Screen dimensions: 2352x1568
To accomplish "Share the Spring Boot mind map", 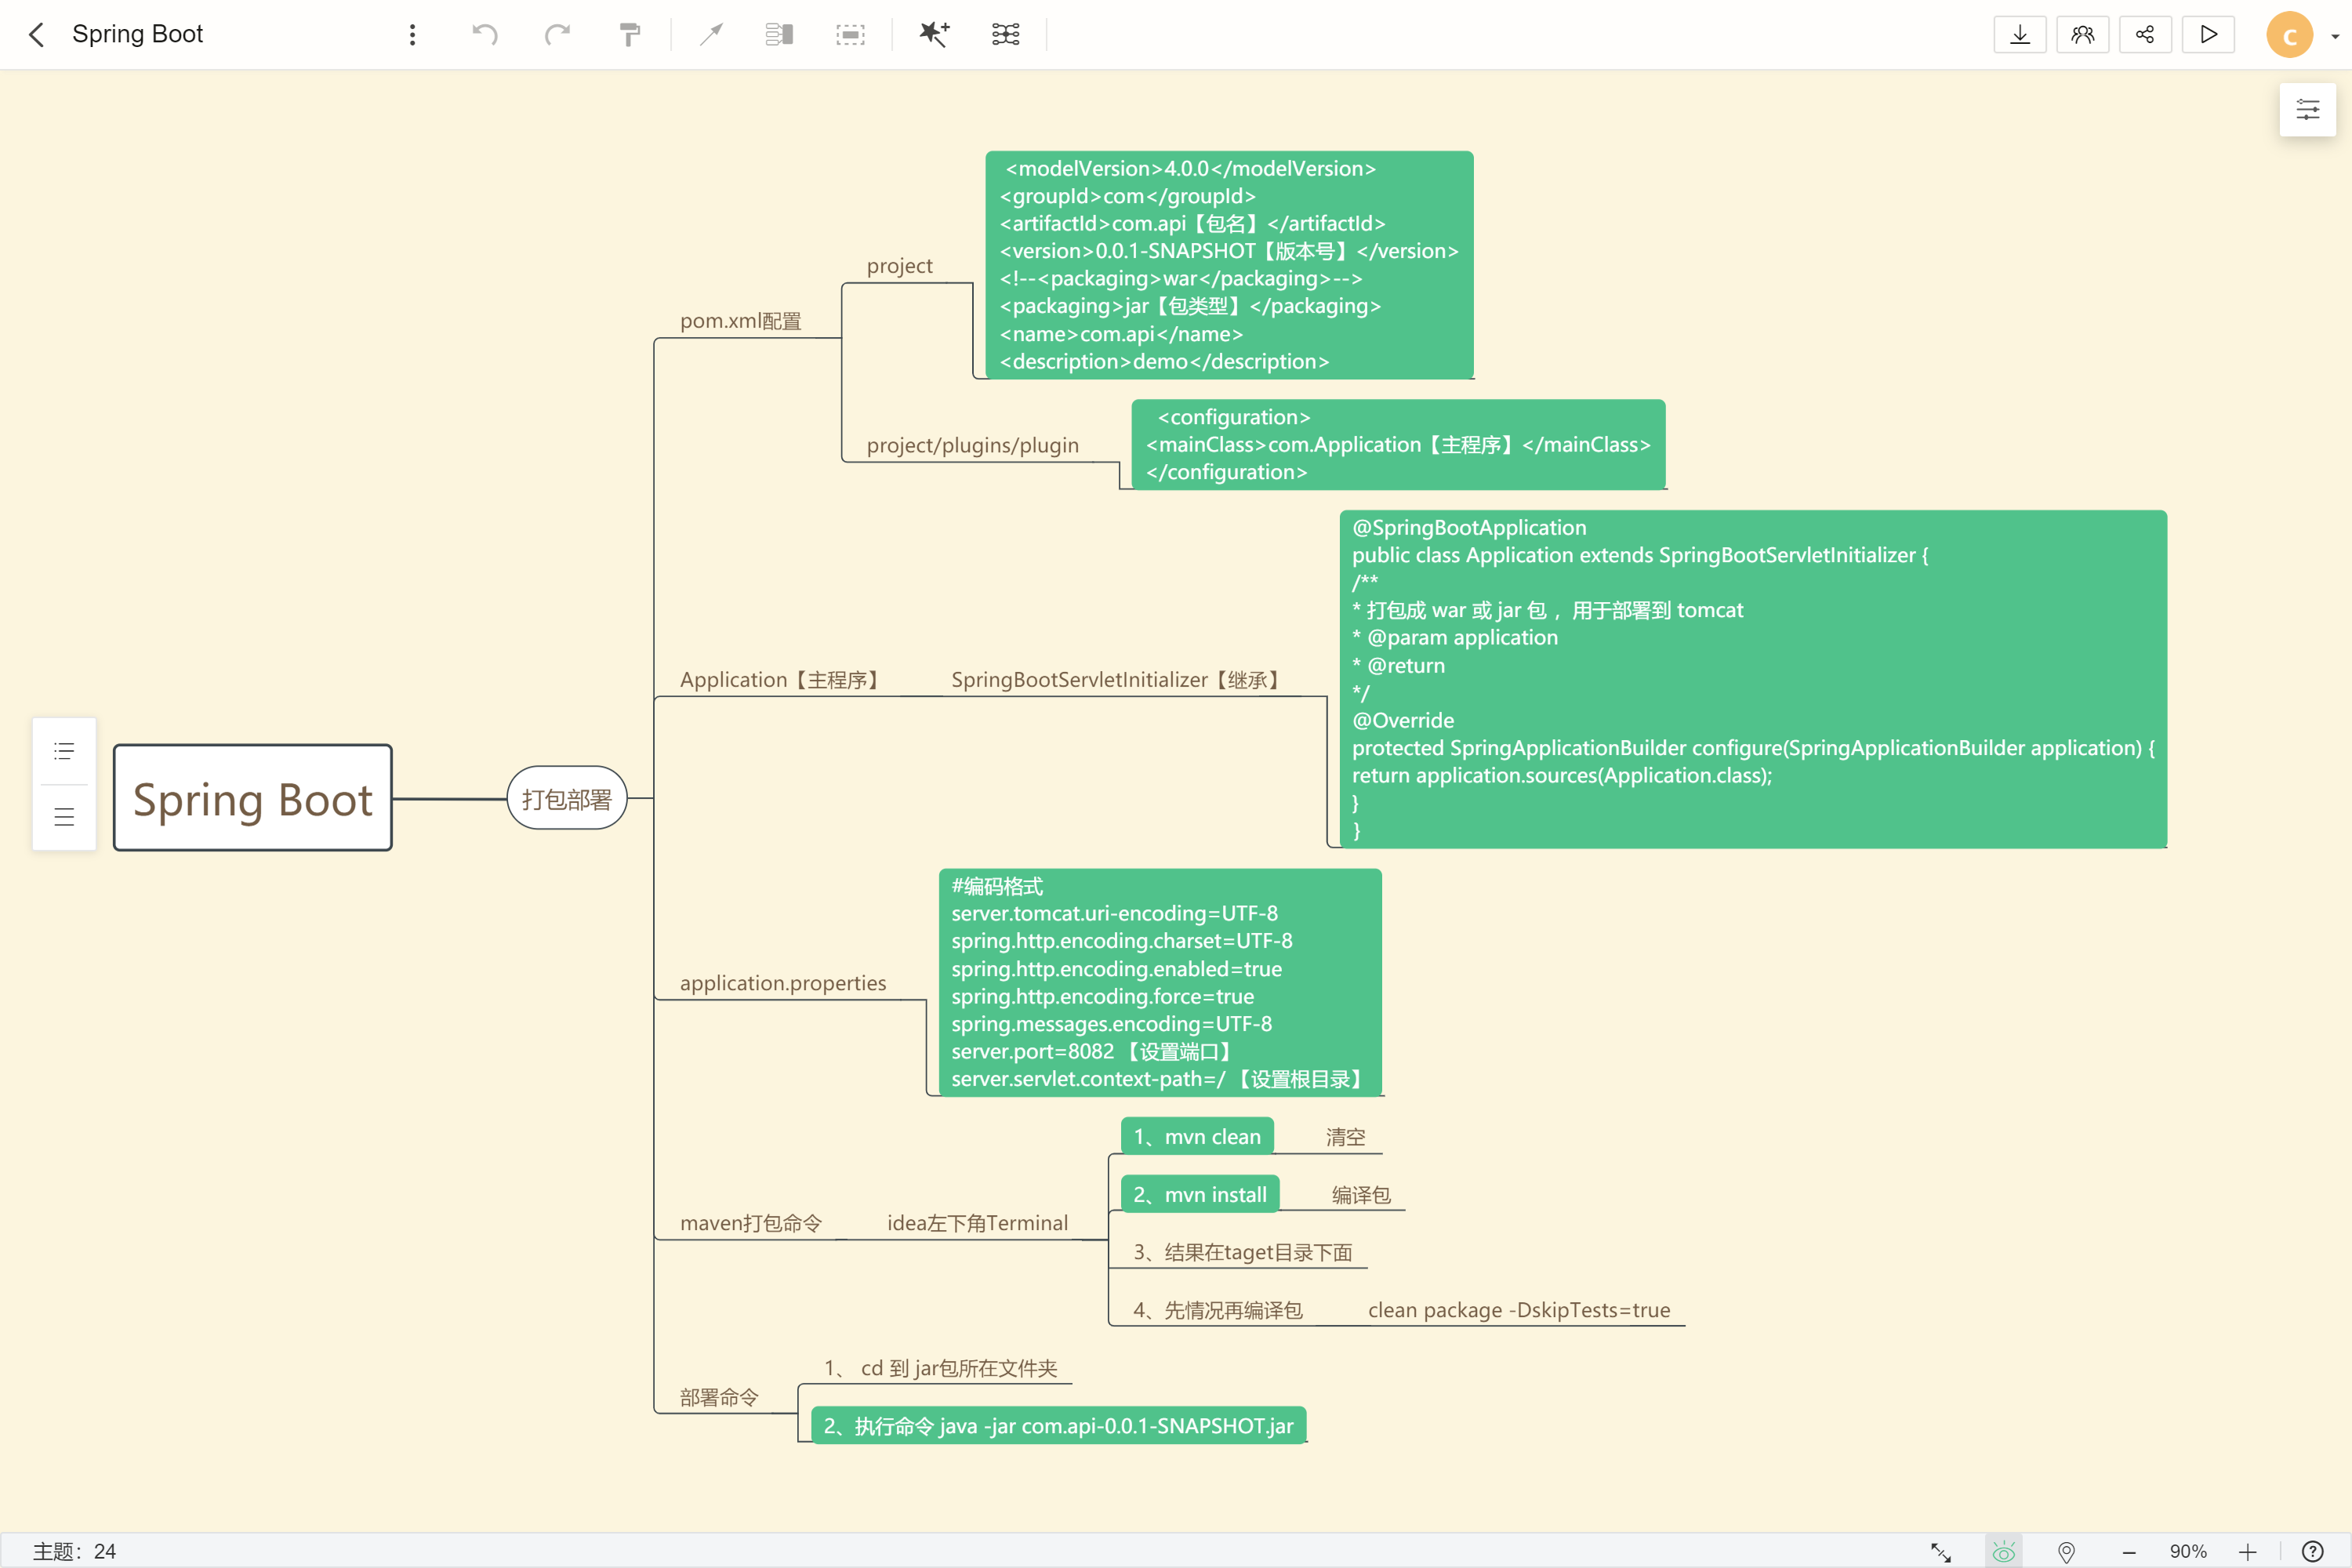I will (x=2145, y=35).
